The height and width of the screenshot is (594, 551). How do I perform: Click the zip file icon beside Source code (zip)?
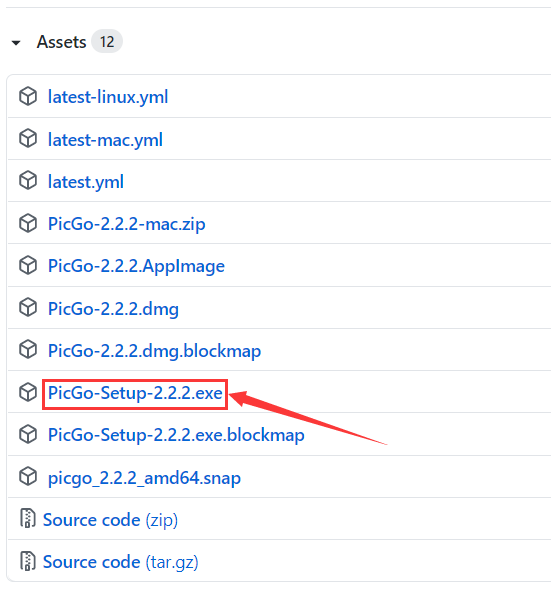28,519
